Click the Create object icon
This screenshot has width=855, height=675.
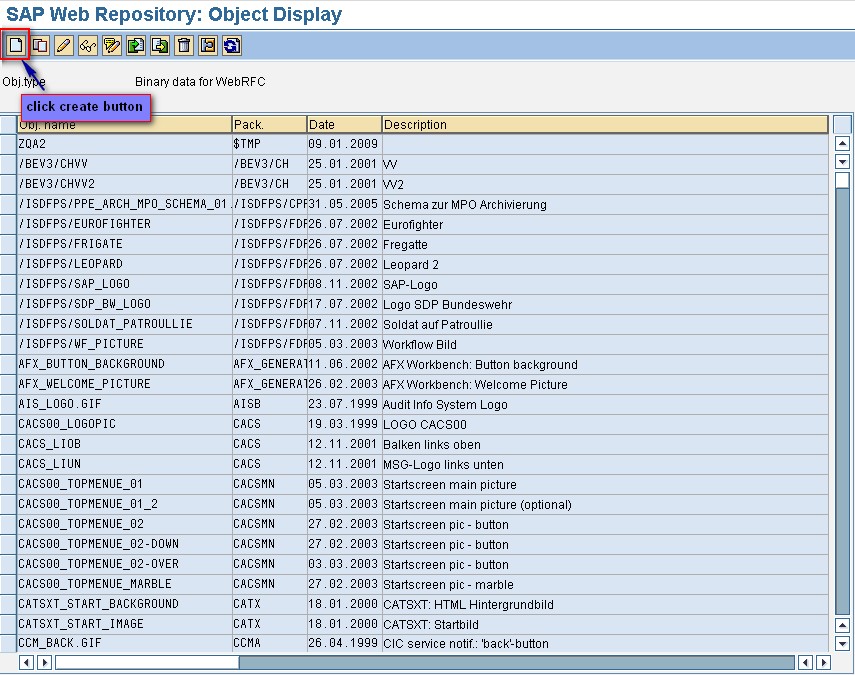tap(15, 45)
